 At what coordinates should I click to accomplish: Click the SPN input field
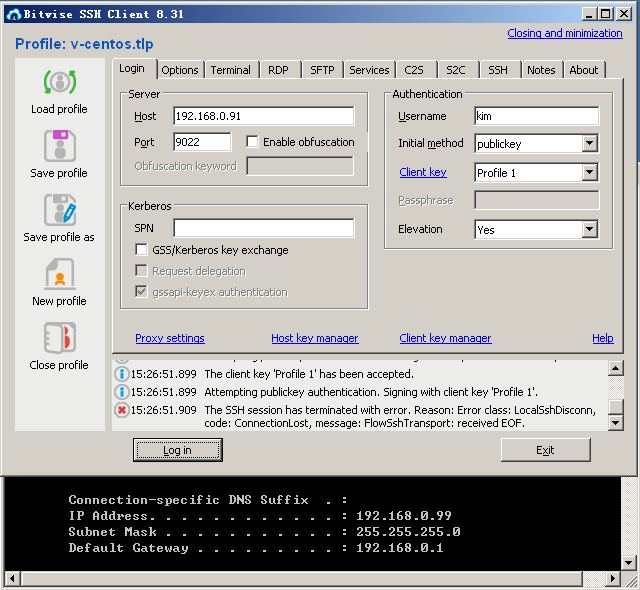click(264, 228)
